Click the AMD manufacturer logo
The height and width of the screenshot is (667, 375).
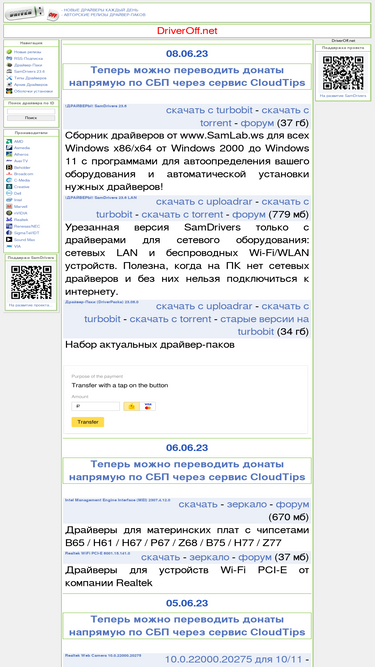tap(9, 141)
